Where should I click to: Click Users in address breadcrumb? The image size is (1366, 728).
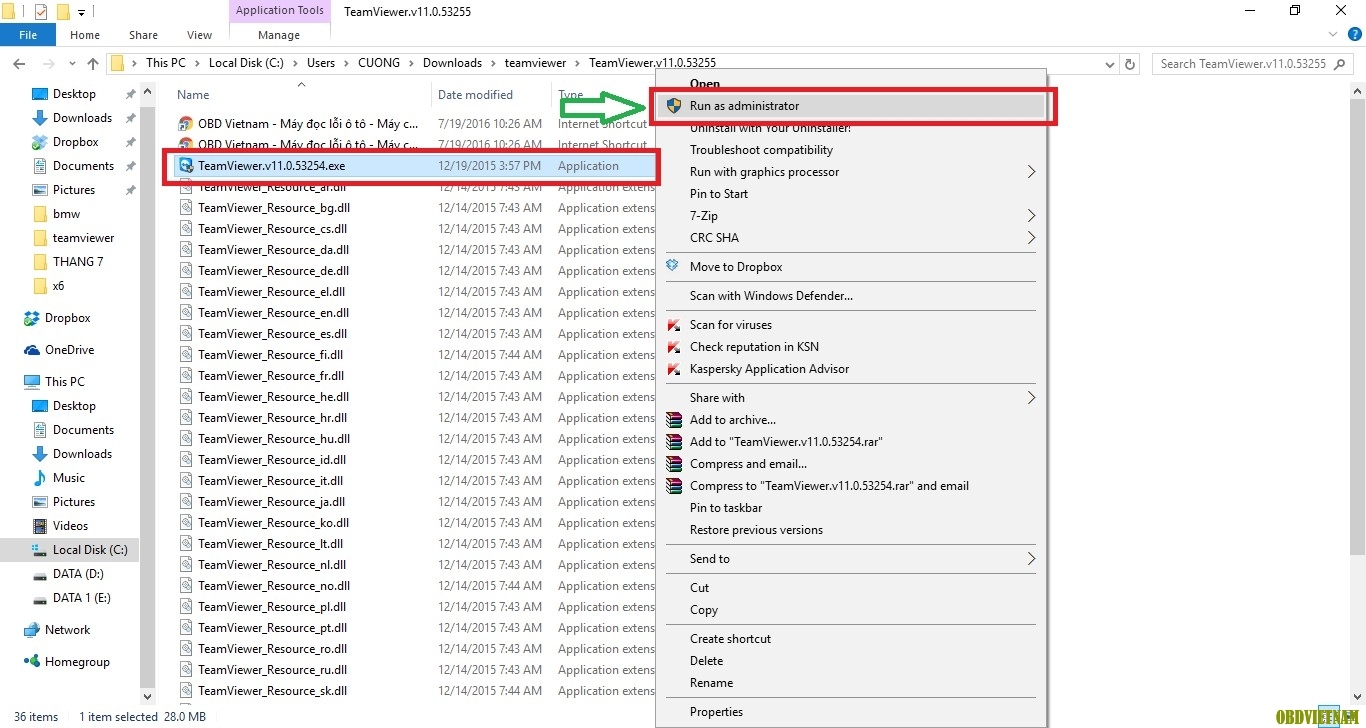pos(321,63)
